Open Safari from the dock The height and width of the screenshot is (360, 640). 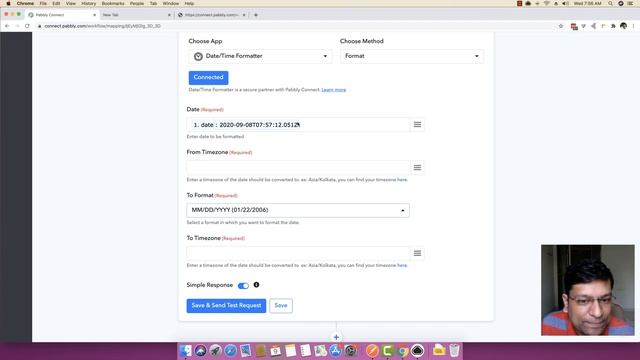231,351
